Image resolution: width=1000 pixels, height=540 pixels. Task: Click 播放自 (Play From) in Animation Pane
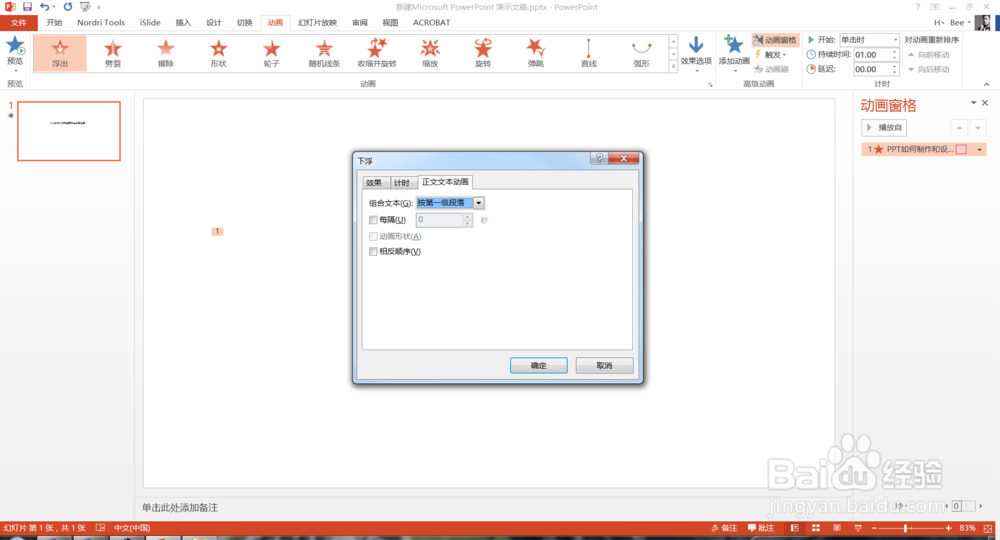click(x=884, y=128)
